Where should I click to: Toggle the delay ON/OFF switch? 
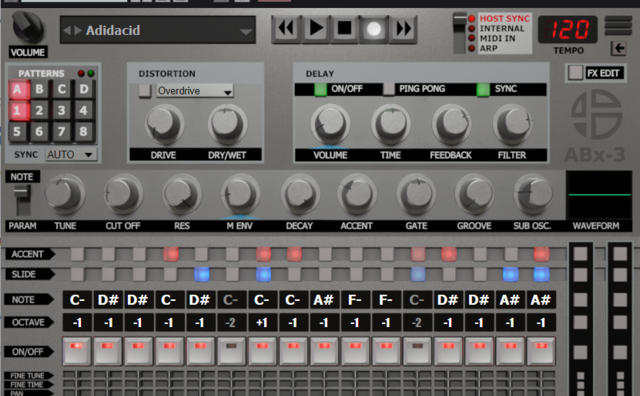pyautogui.click(x=320, y=89)
